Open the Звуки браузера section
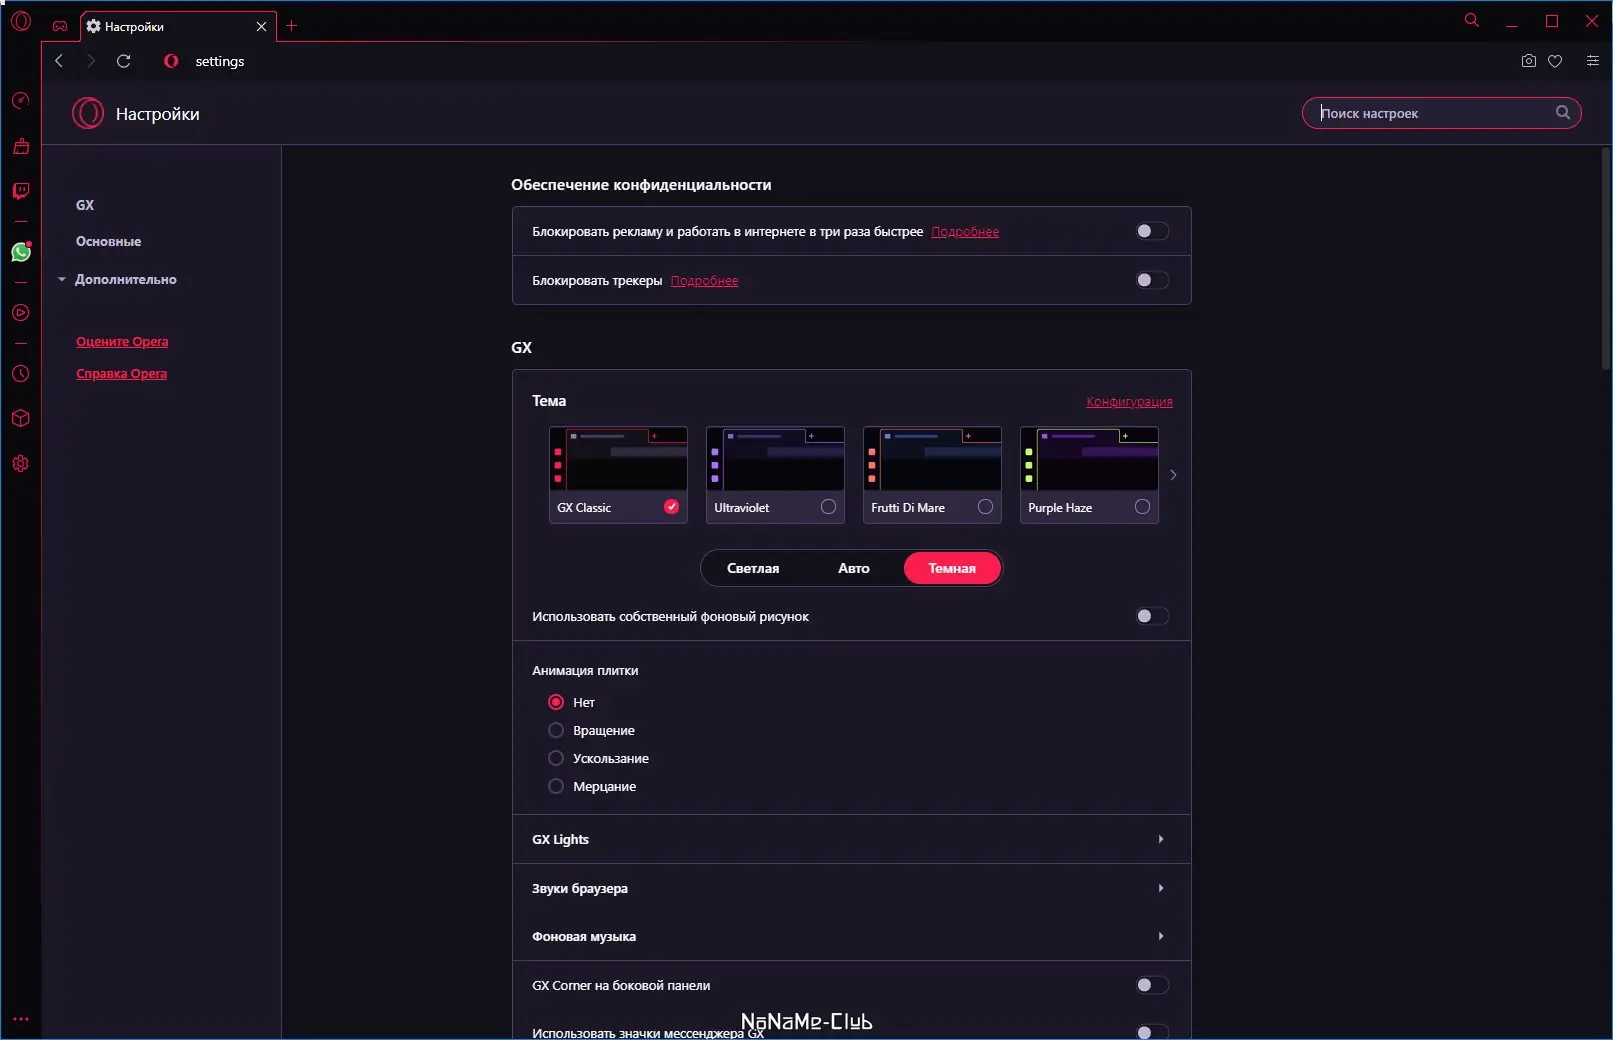Screen dimensions: 1613x1040 [x=849, y=888]
